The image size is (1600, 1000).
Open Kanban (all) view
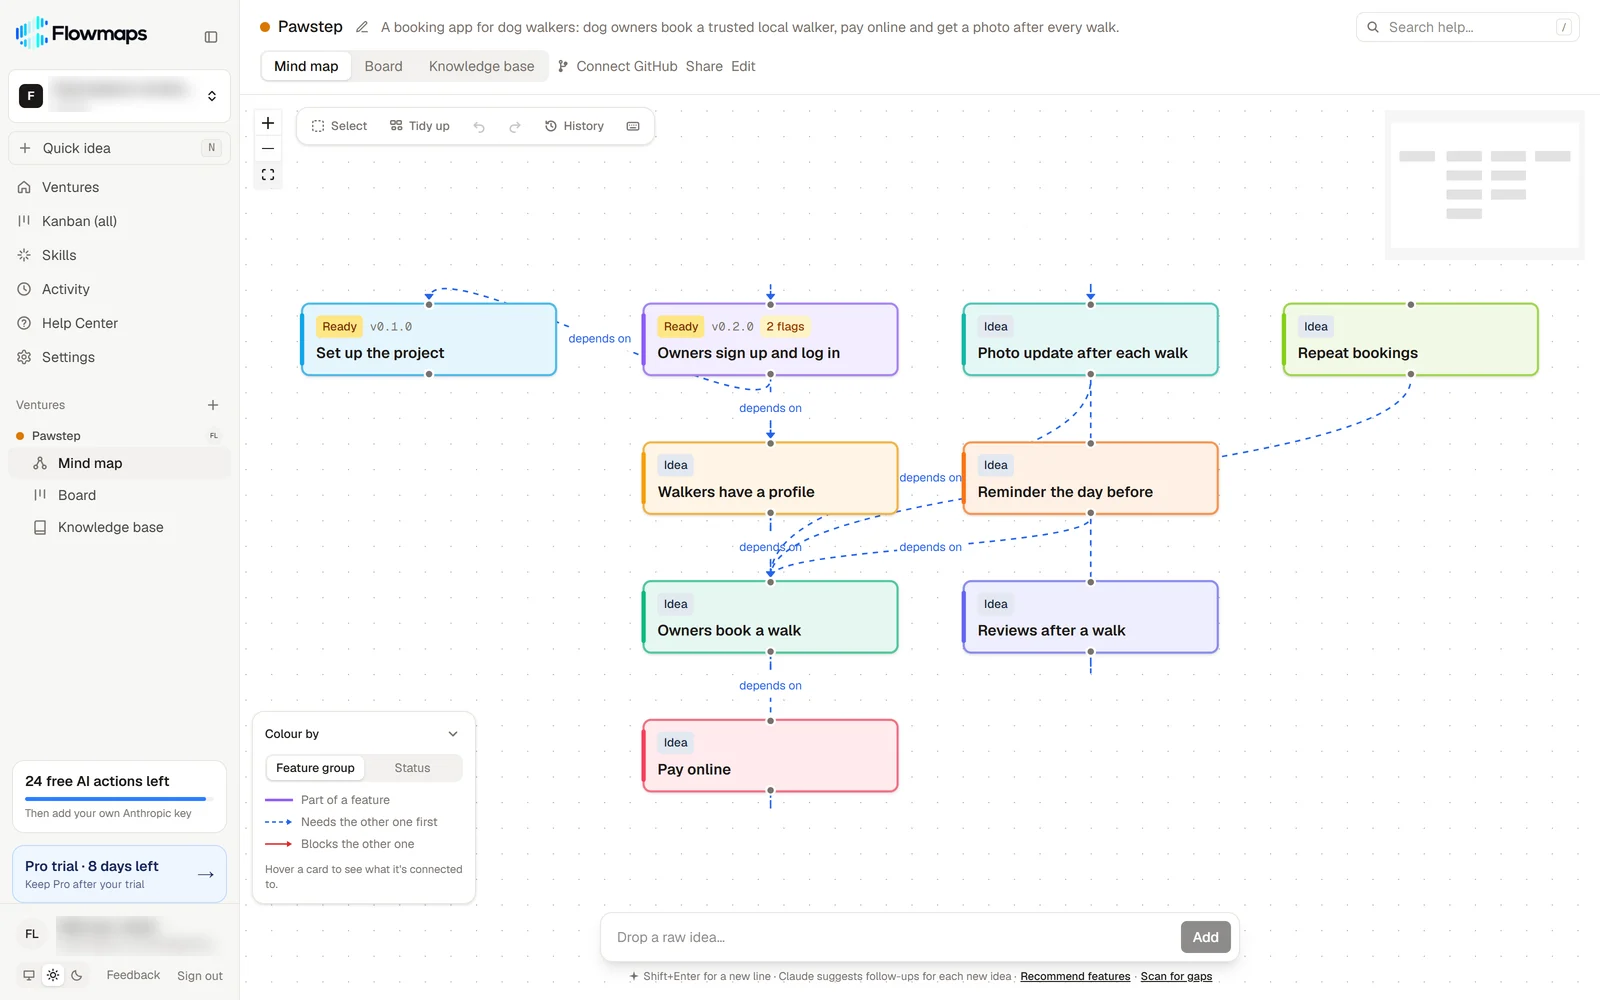coord(119,221)
